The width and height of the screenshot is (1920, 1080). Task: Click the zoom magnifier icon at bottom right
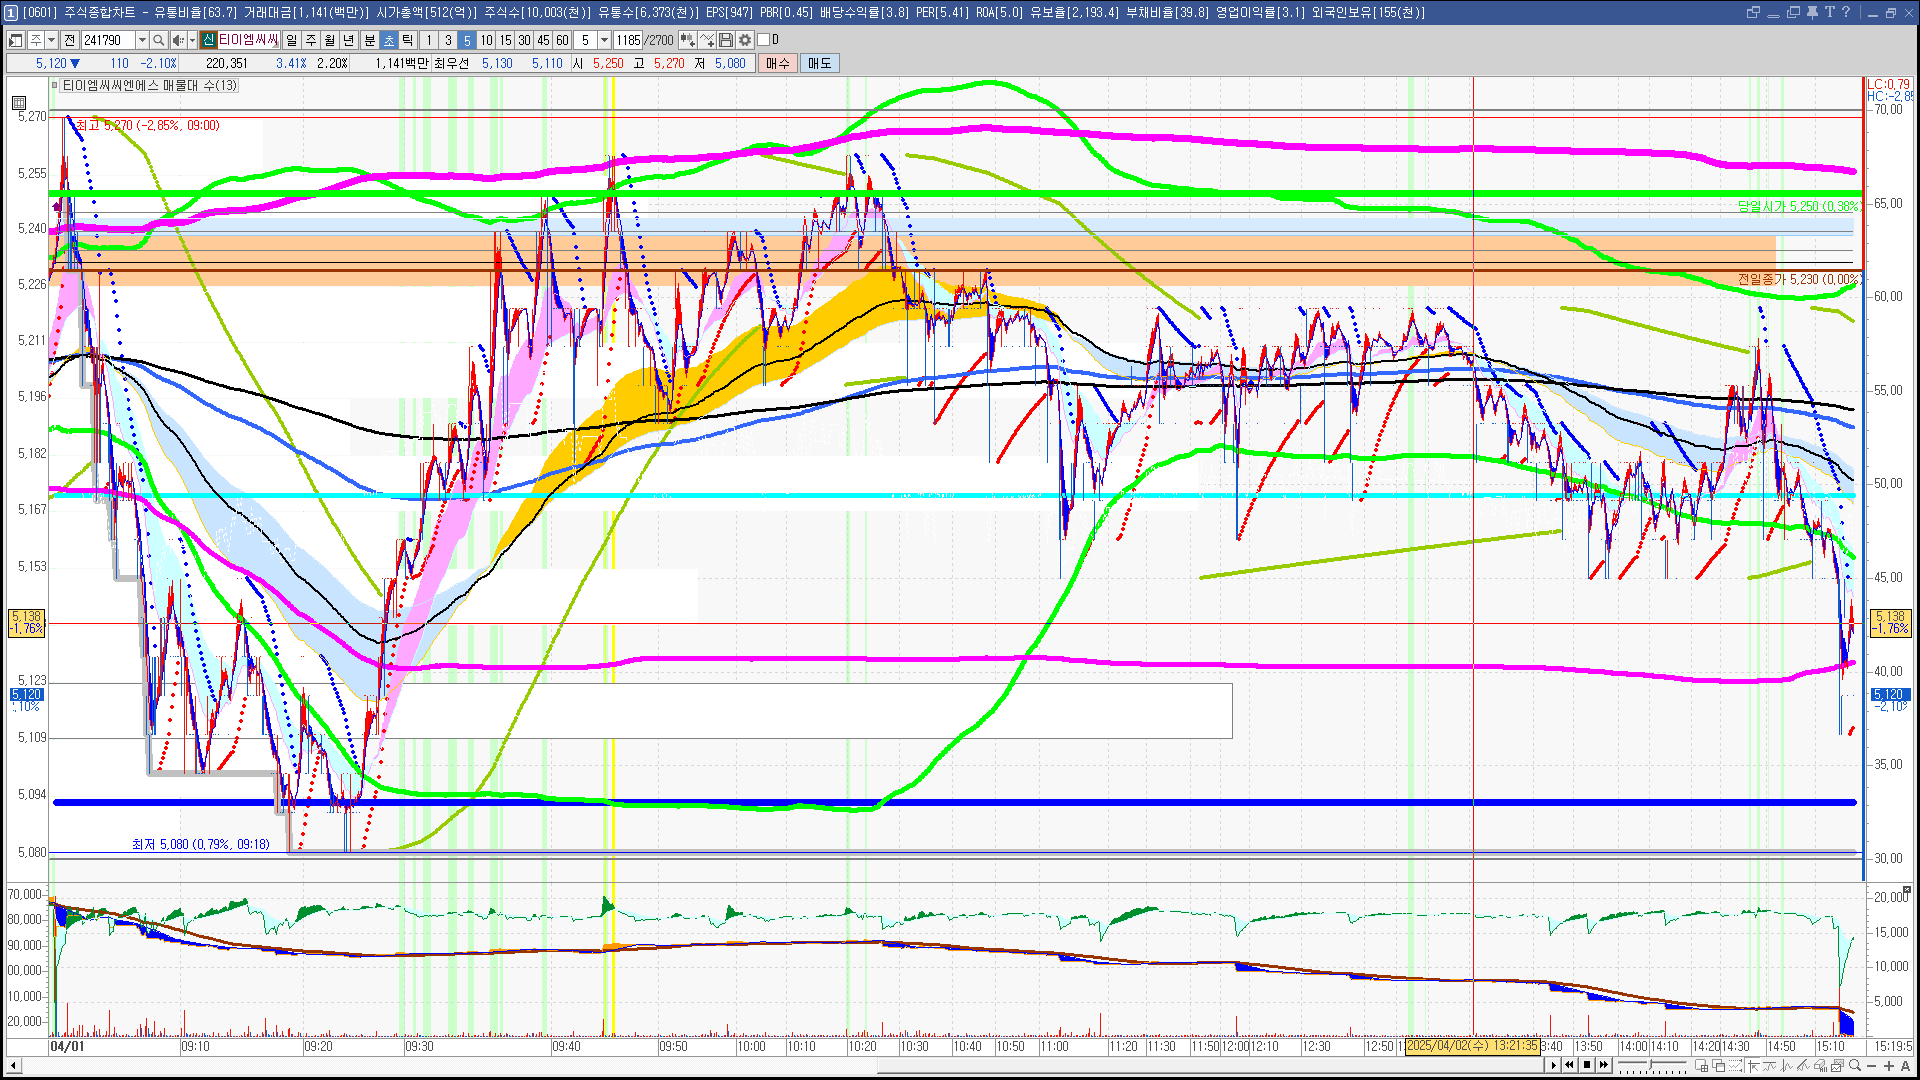[x=1854, y=1065]
